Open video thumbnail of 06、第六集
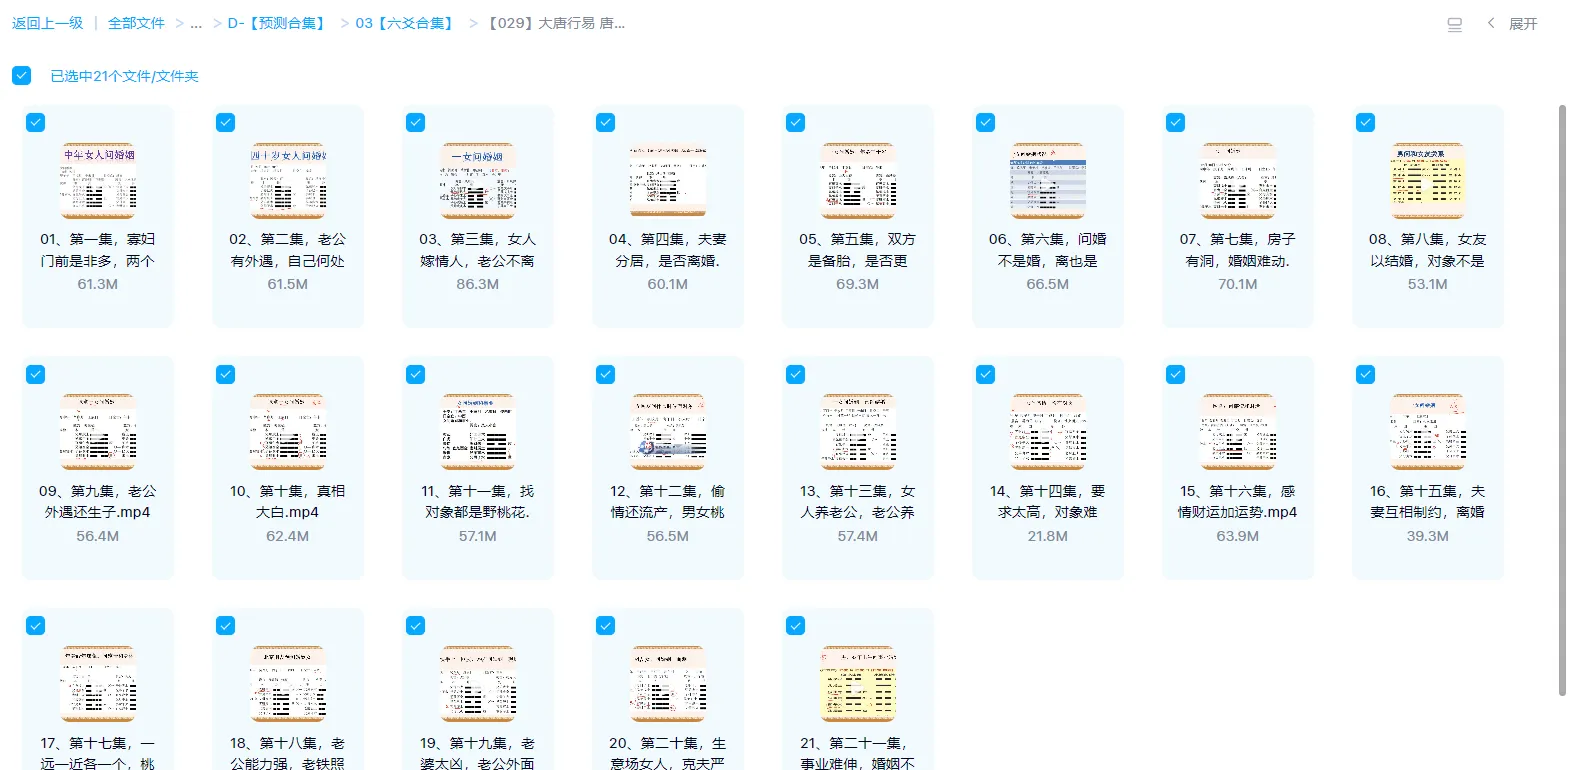 tap(1048, 180)
